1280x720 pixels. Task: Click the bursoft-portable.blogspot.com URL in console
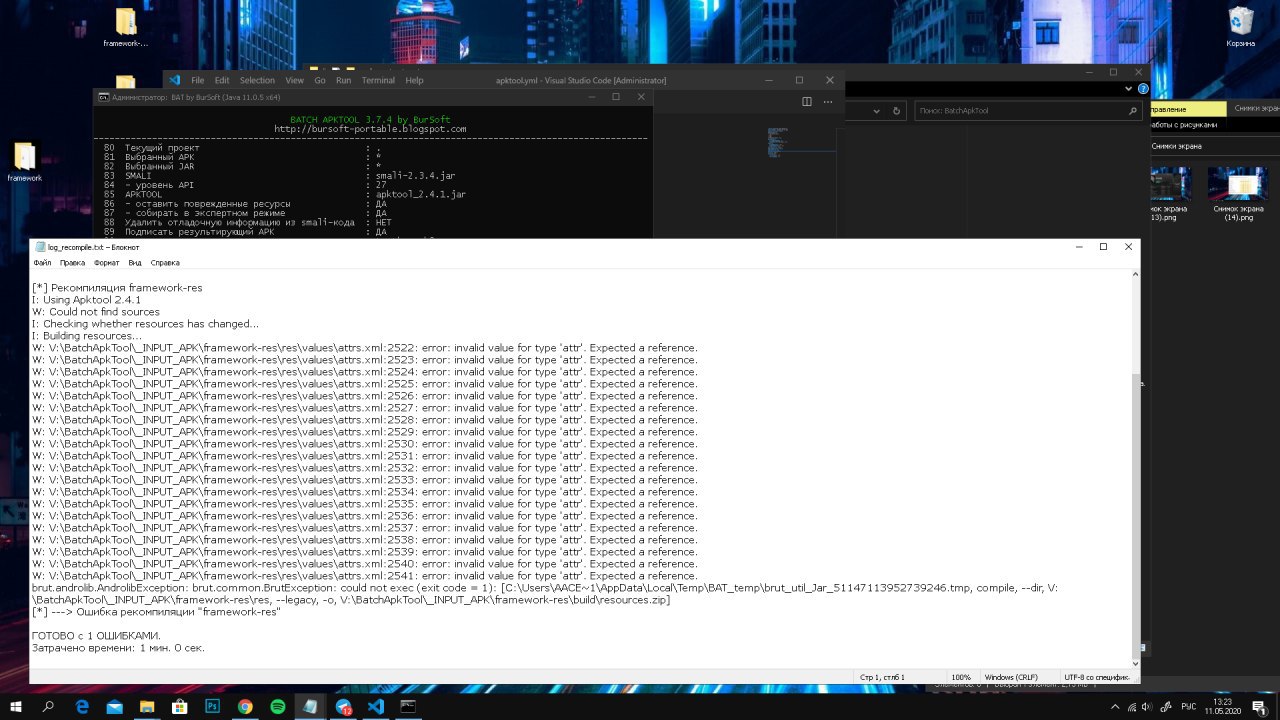pyautogui.click(x=370, y=129)
